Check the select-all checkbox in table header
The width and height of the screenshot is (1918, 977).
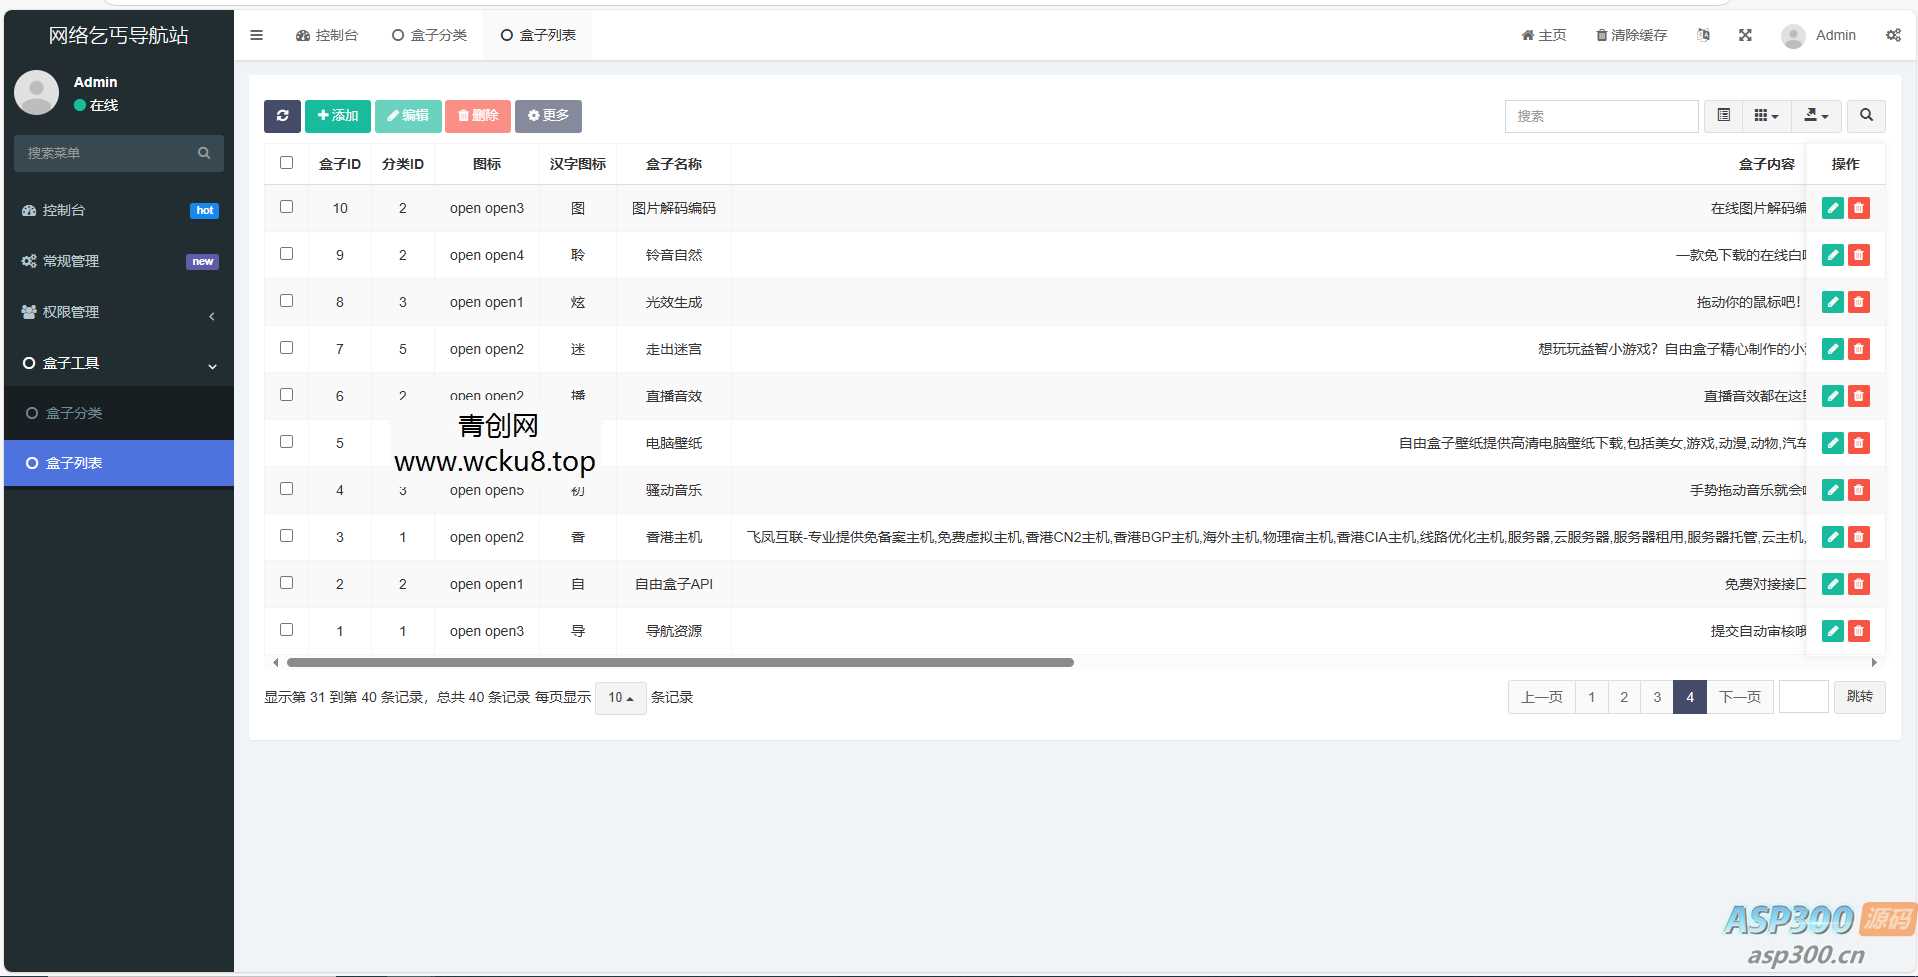(x=287, y=163)
